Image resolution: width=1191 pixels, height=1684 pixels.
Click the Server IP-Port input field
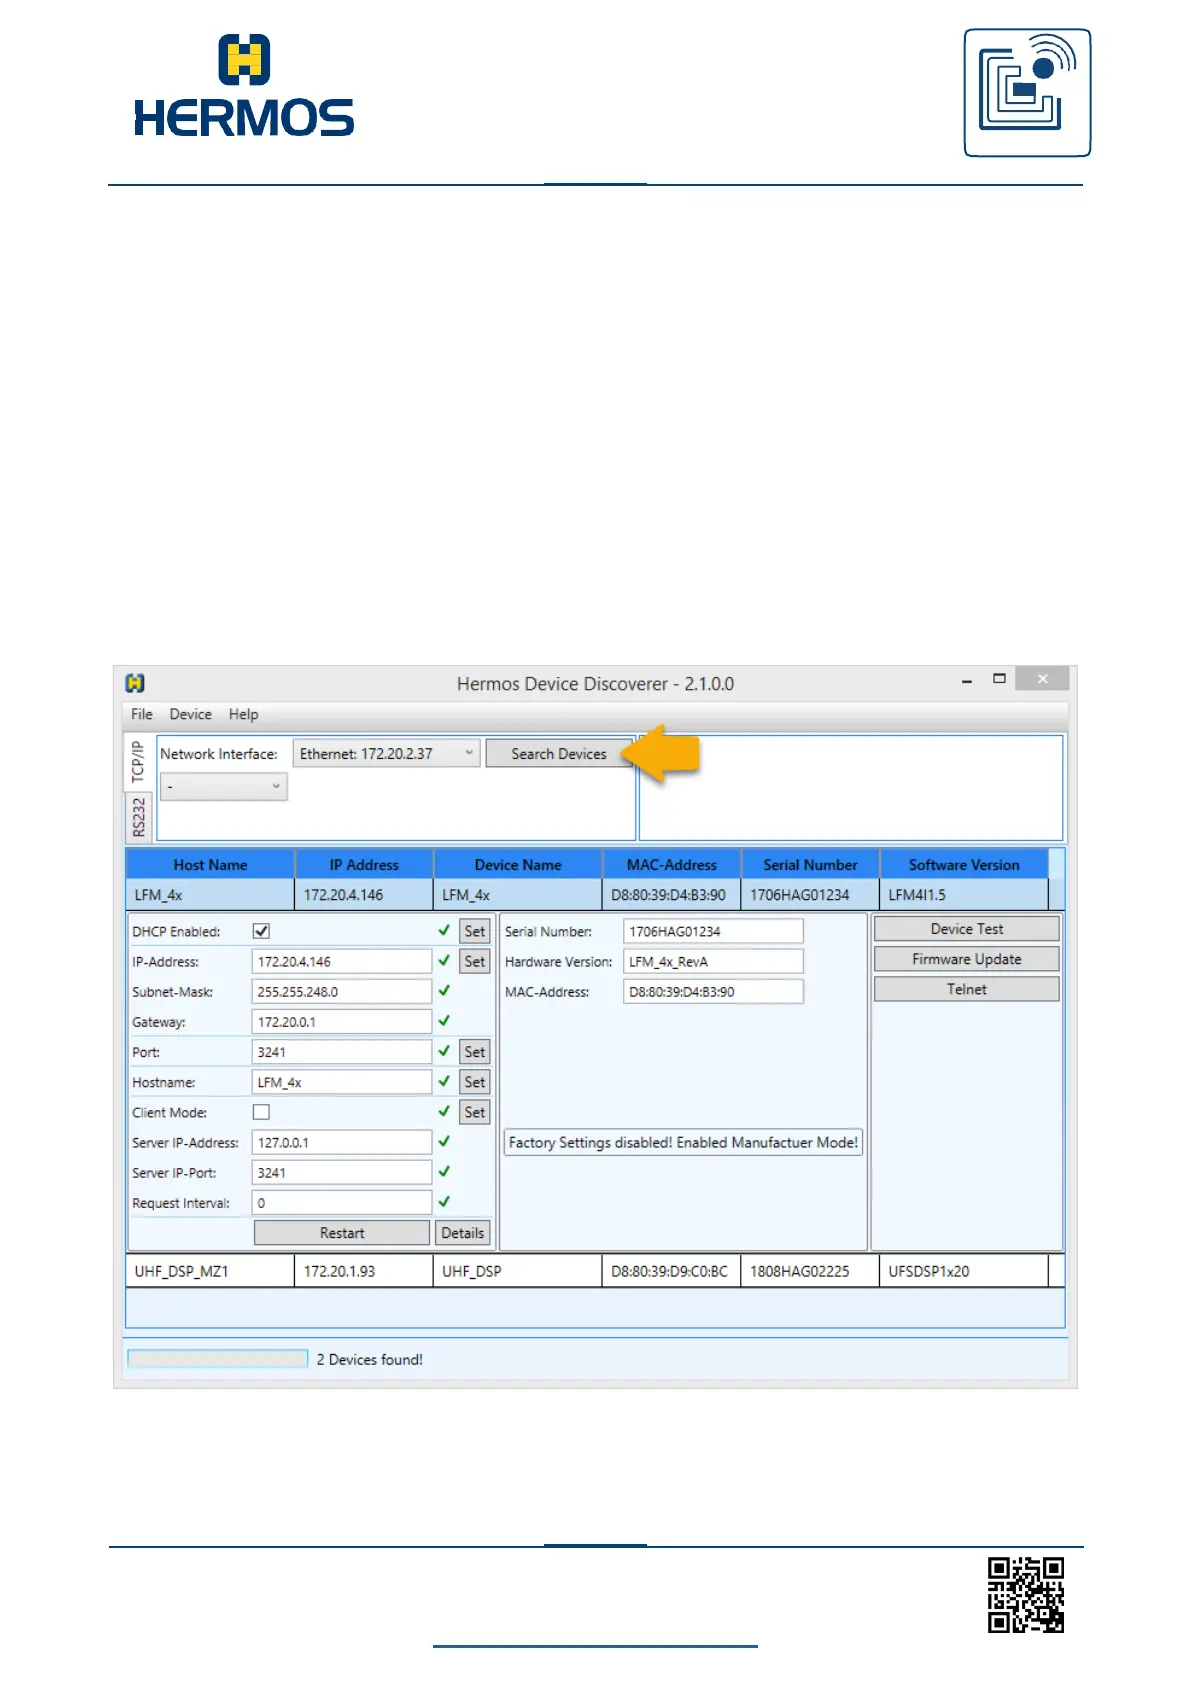coord(342,1172)
